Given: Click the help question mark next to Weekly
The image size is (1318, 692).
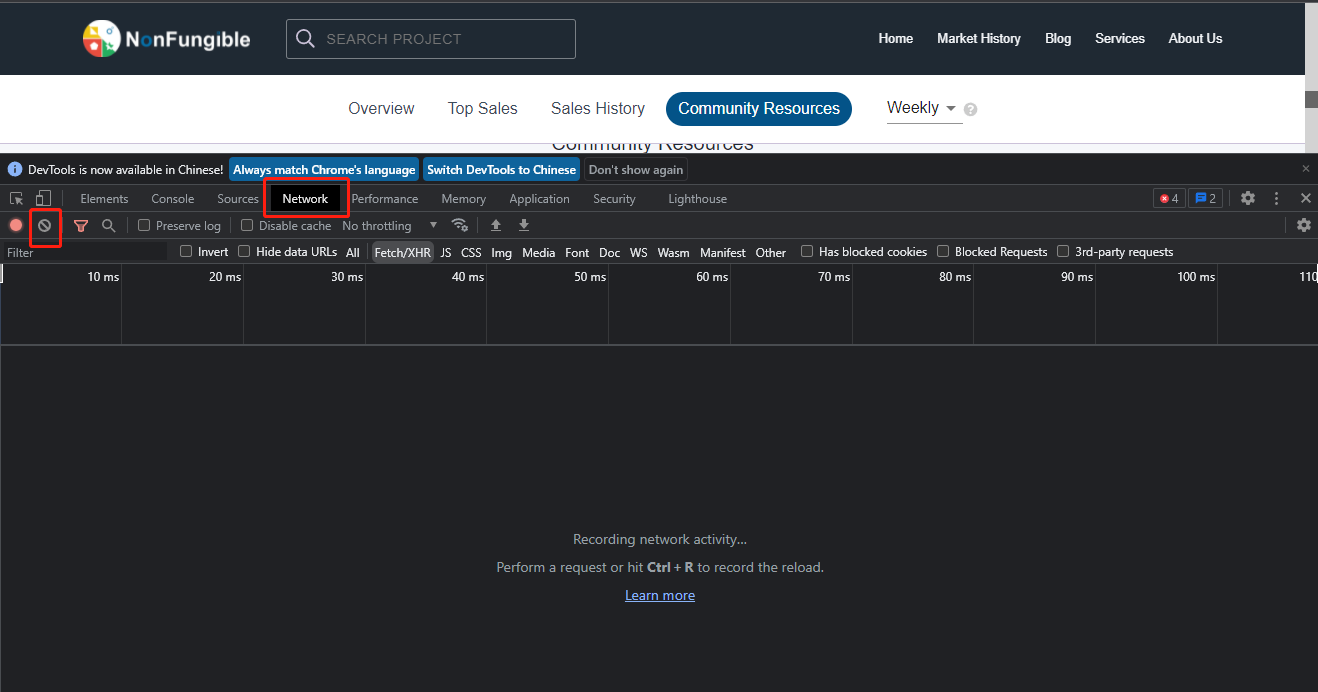Looking at the screenshot, I should click(x=970, y=109).
